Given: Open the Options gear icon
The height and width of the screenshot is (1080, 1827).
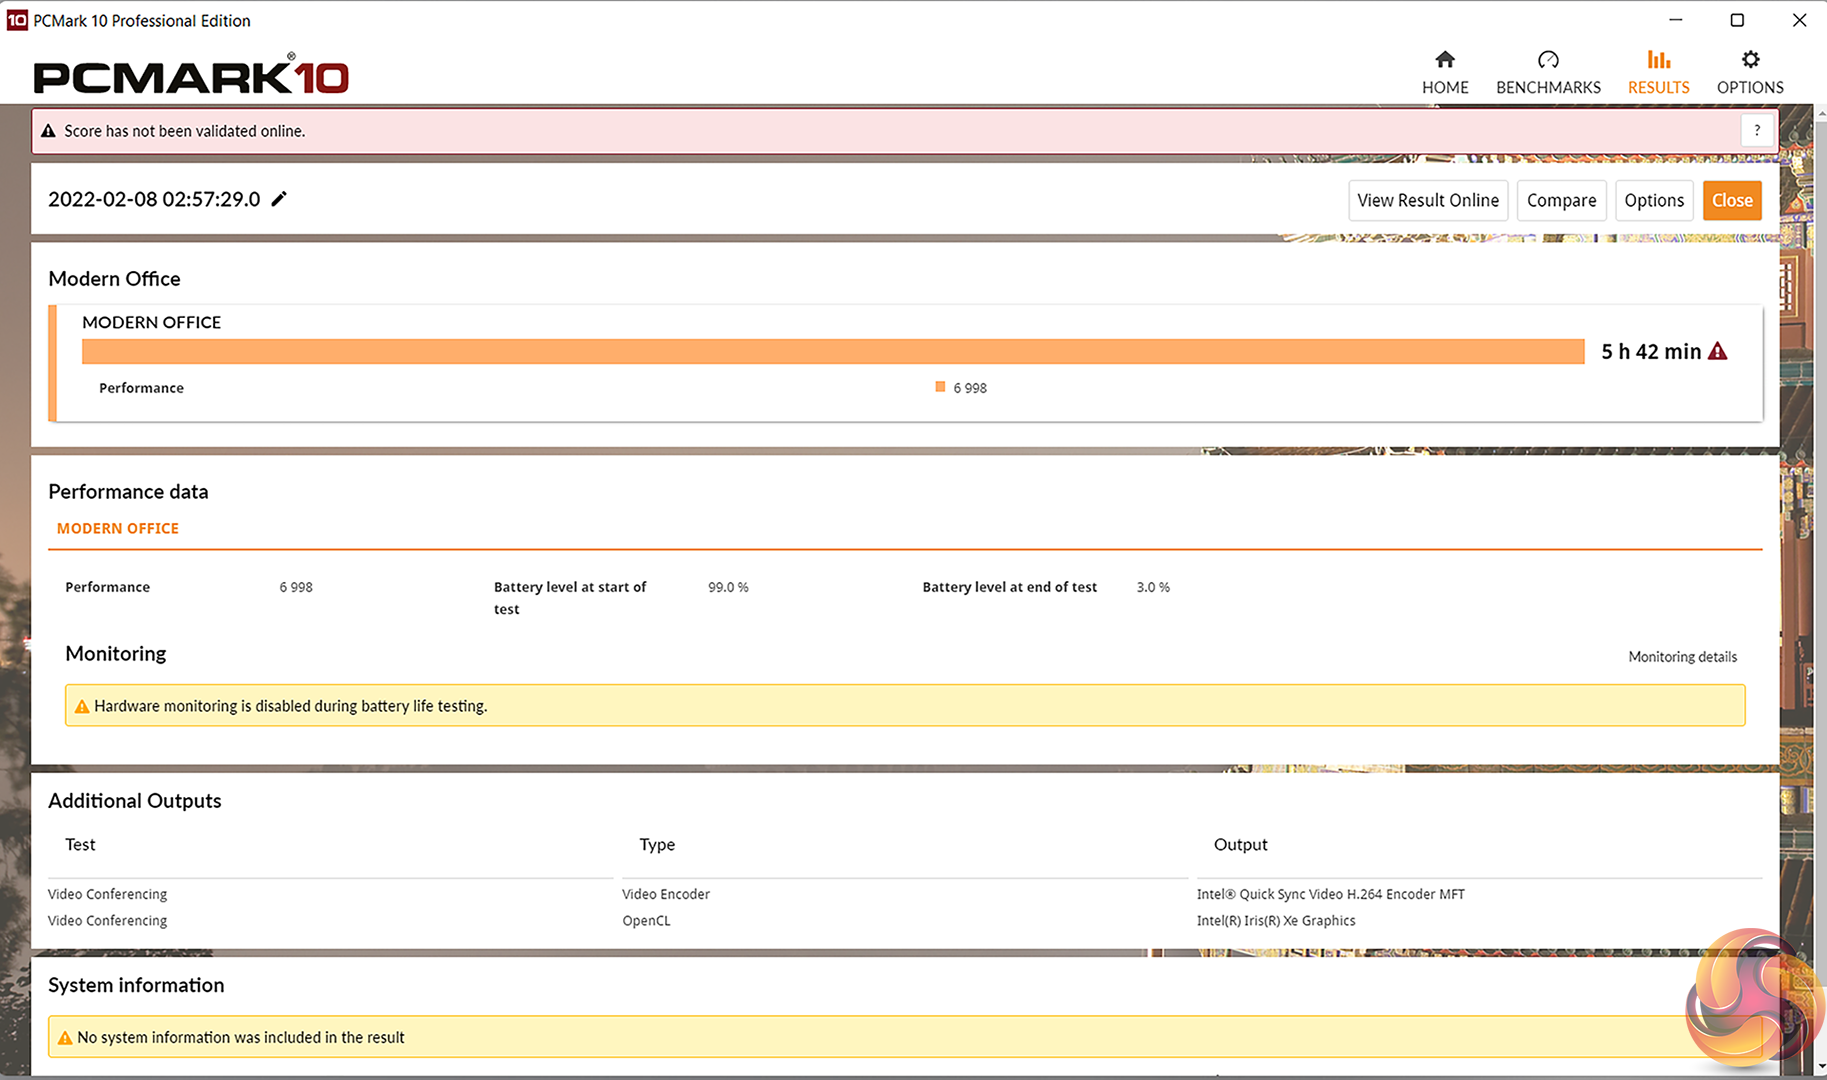Looking at the screenshot, I should coord(1750,60).
